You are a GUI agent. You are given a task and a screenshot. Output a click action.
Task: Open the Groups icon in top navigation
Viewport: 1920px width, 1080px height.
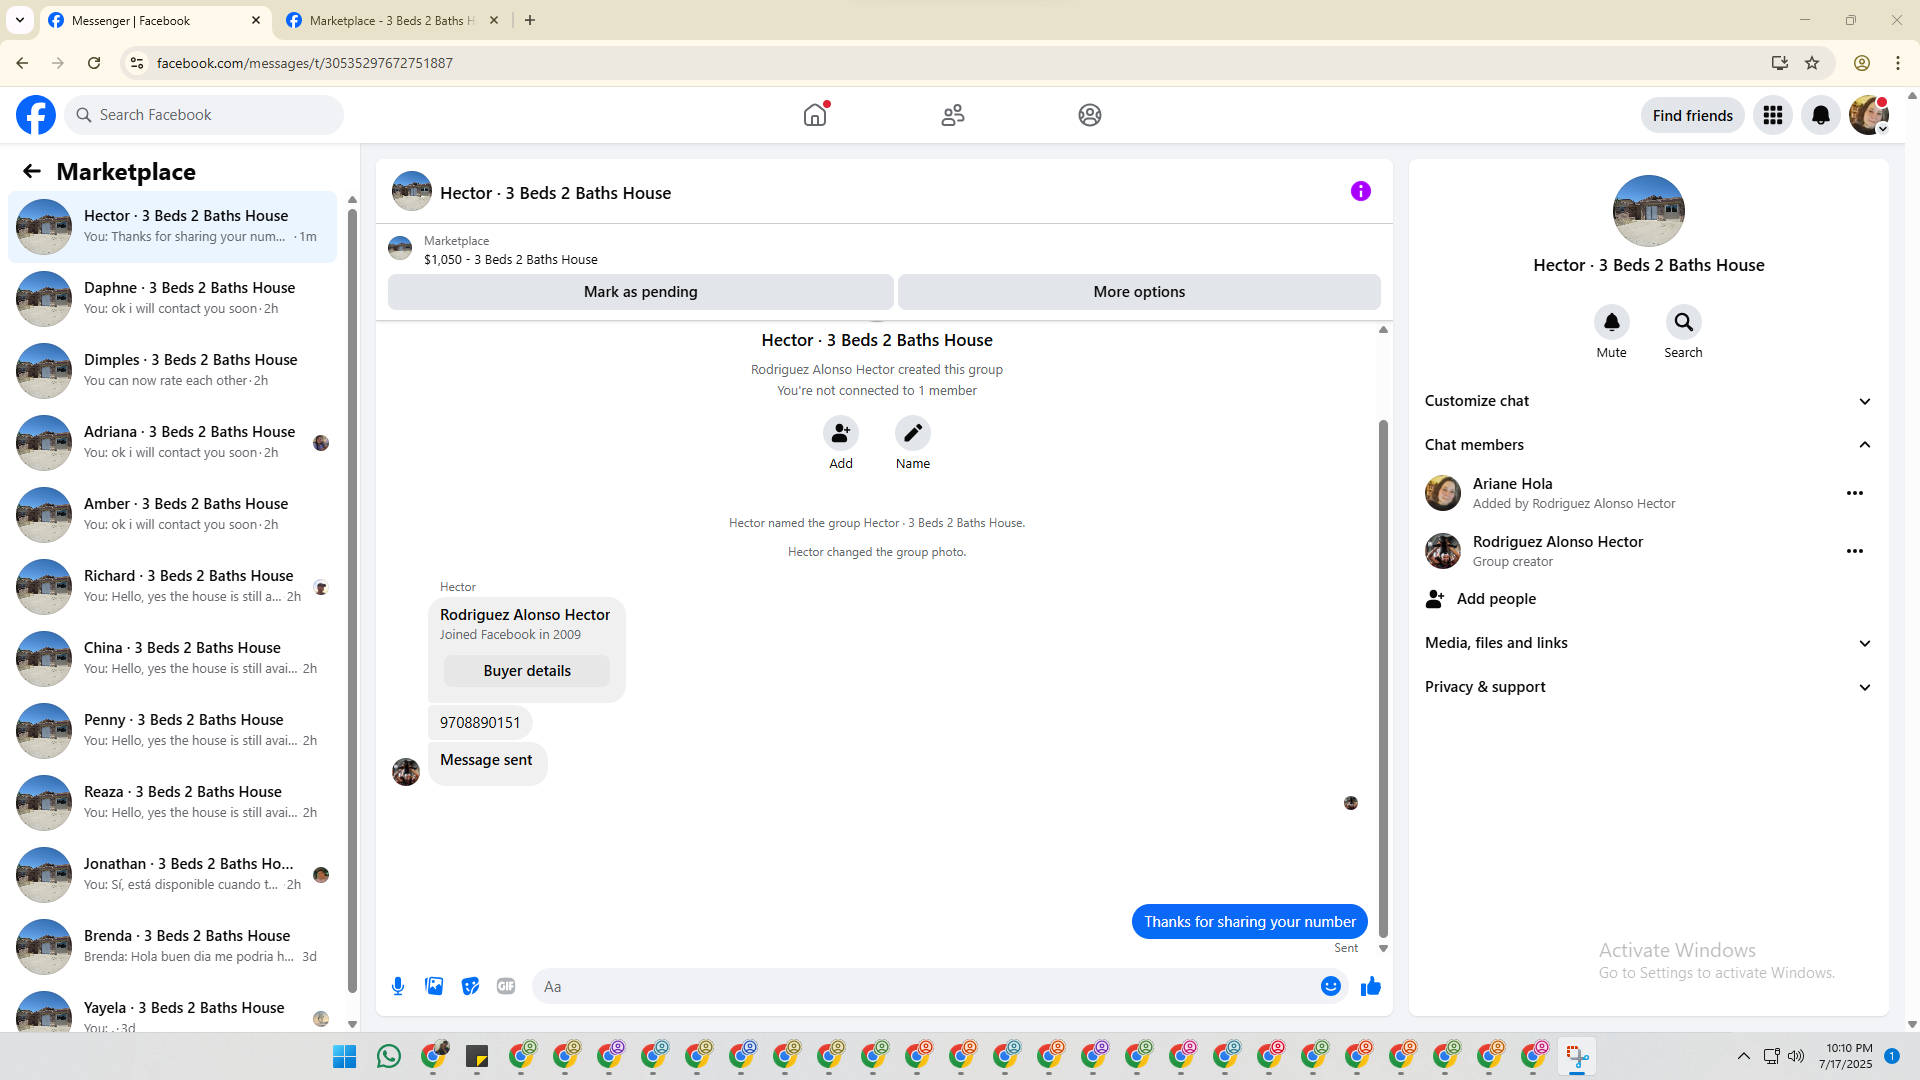tap(1090, 115)
